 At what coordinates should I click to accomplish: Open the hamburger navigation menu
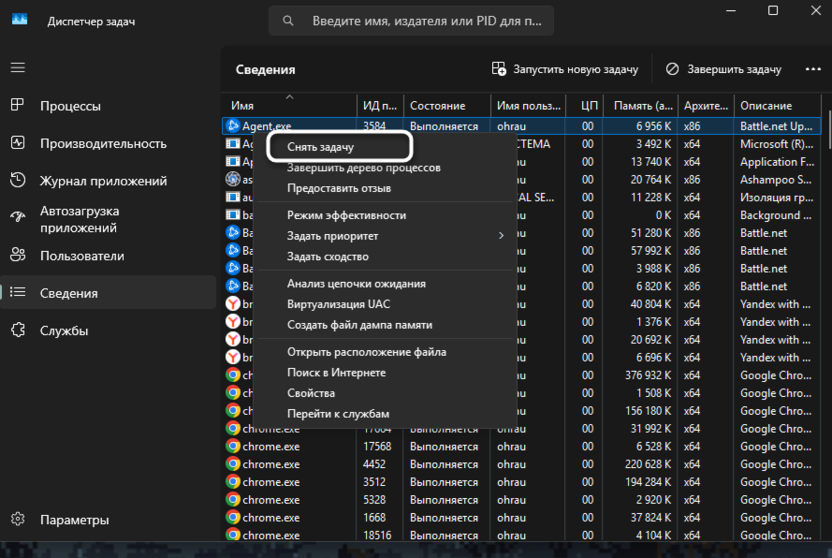coord(18,67)
